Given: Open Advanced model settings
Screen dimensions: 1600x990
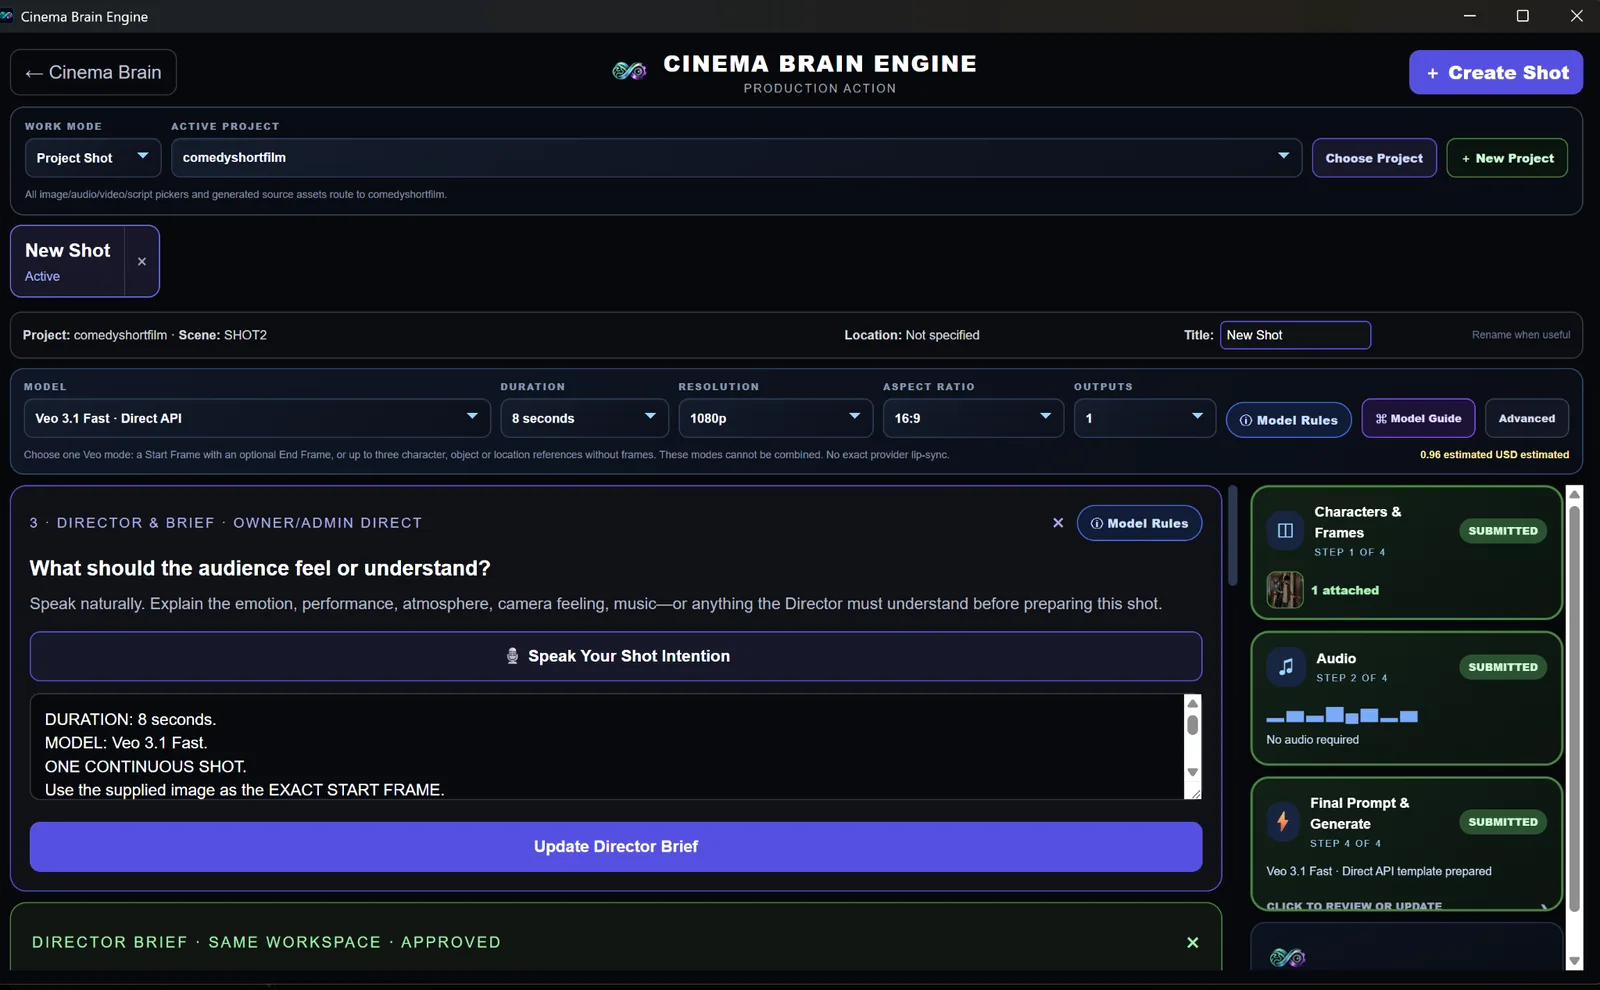Looking at the screenshot, I should (1526, 418).
